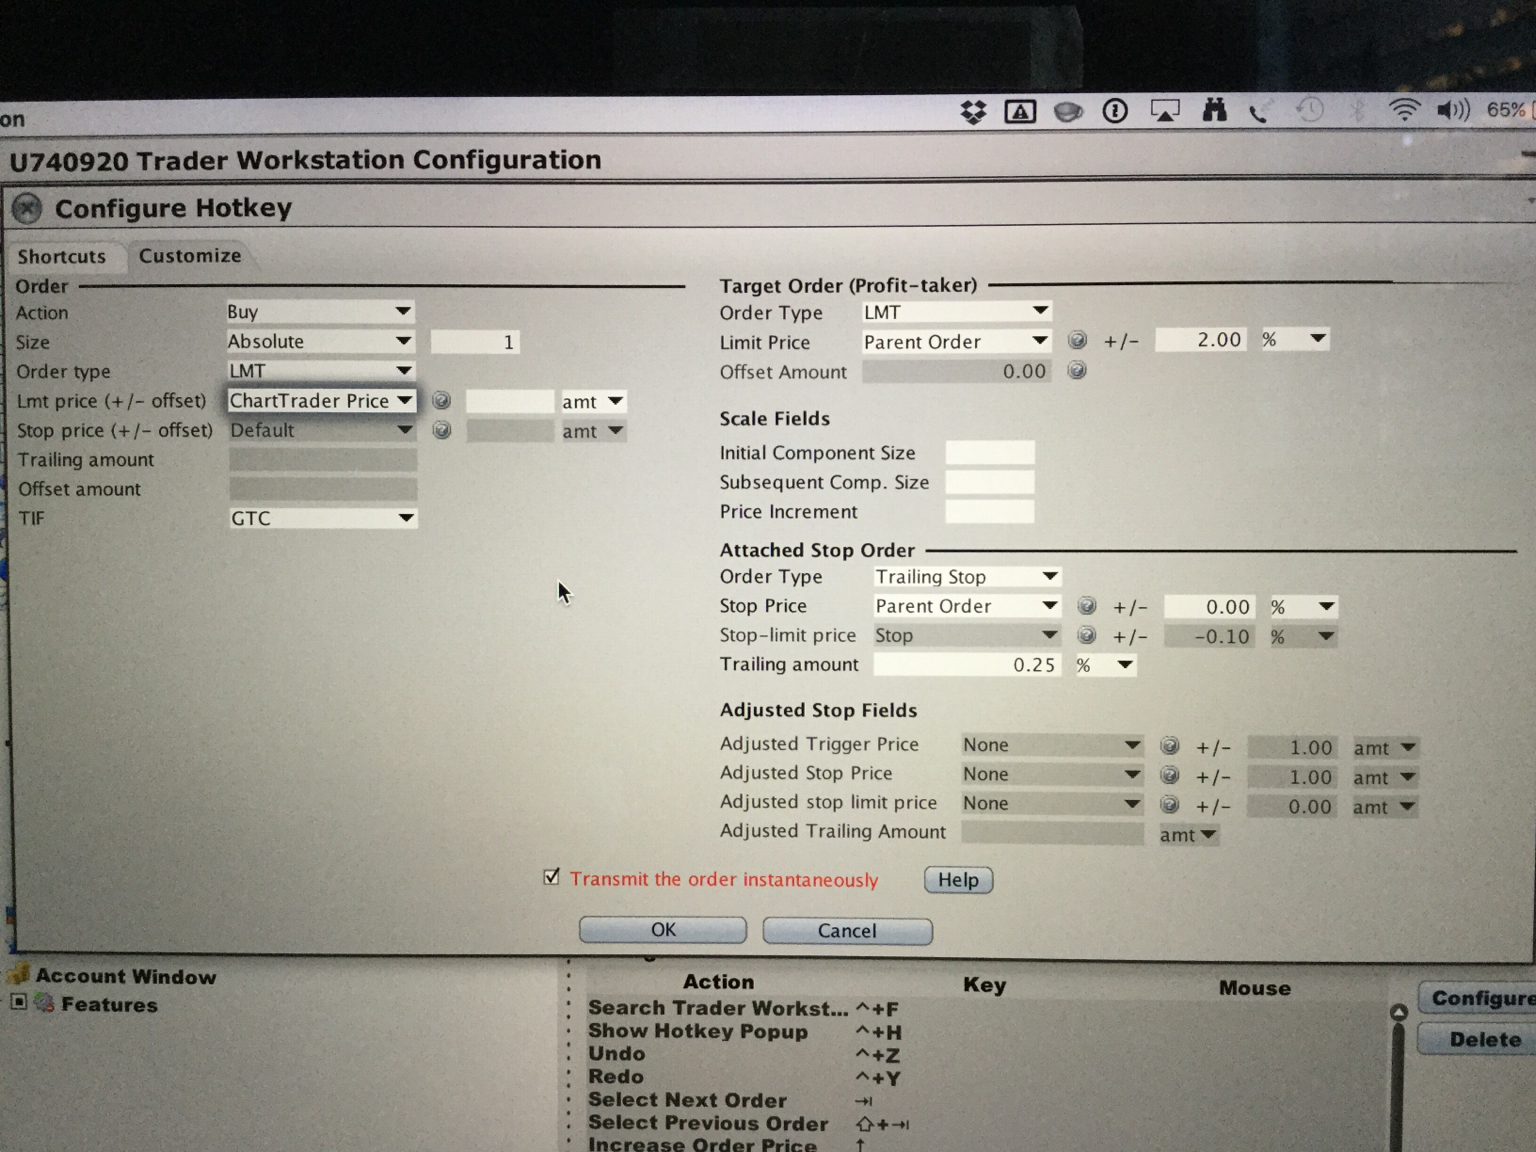
Task: Open the Attached Stop Order Type dropdown
Action: pyautogui.click(x=967, y=577)
